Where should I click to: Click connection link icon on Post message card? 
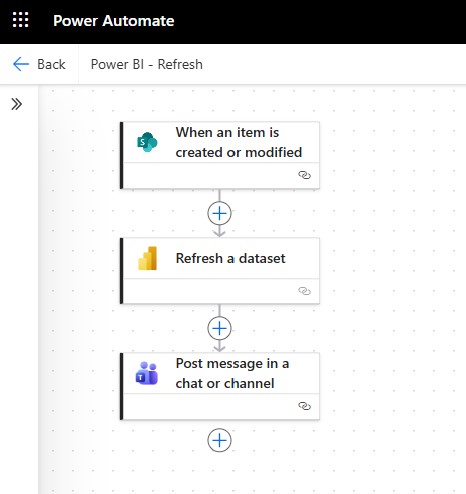[304, 406]
